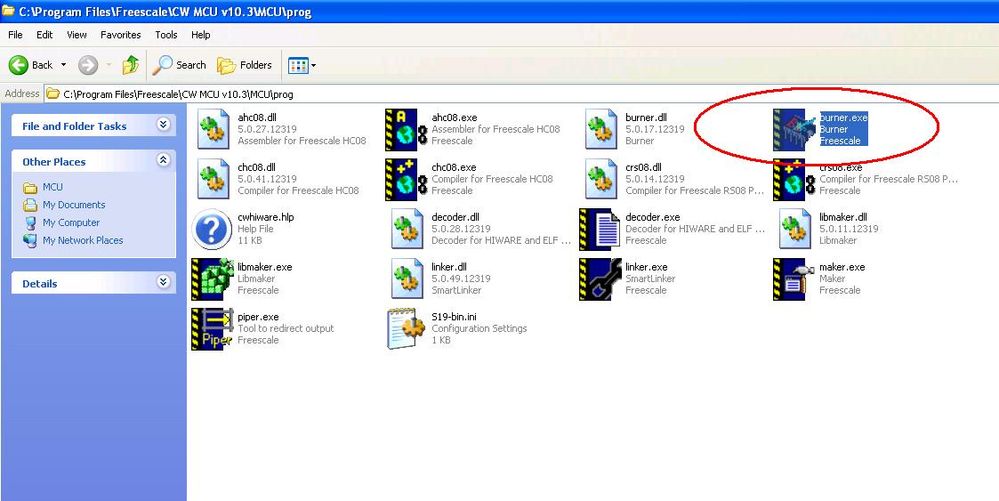This screenshot has width=999, height=501.
Task: Click the S19-bin.ini file name
Action: pyautogui.click(x=454, y=316)
